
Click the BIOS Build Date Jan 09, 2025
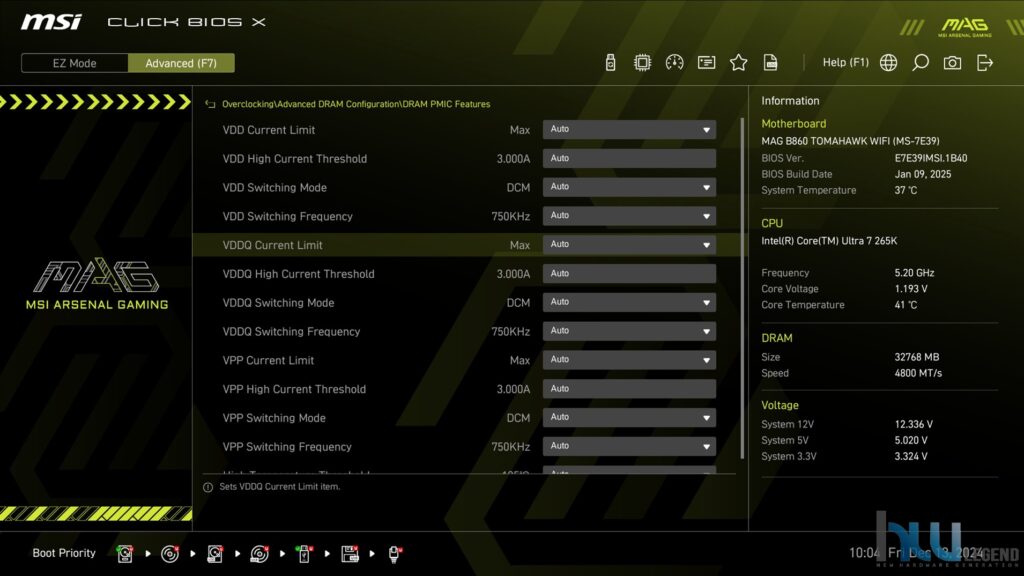click(923, 174)
